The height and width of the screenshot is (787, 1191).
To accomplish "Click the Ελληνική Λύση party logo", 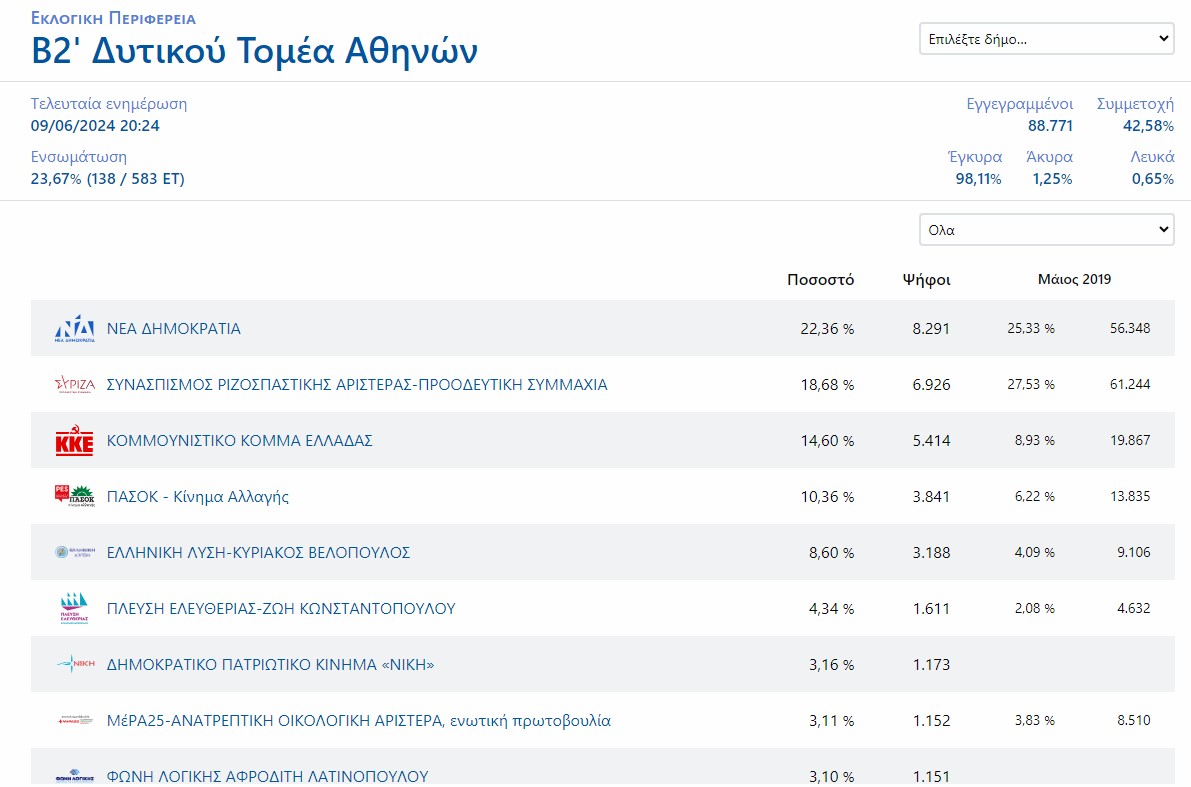I will point(74,552).
